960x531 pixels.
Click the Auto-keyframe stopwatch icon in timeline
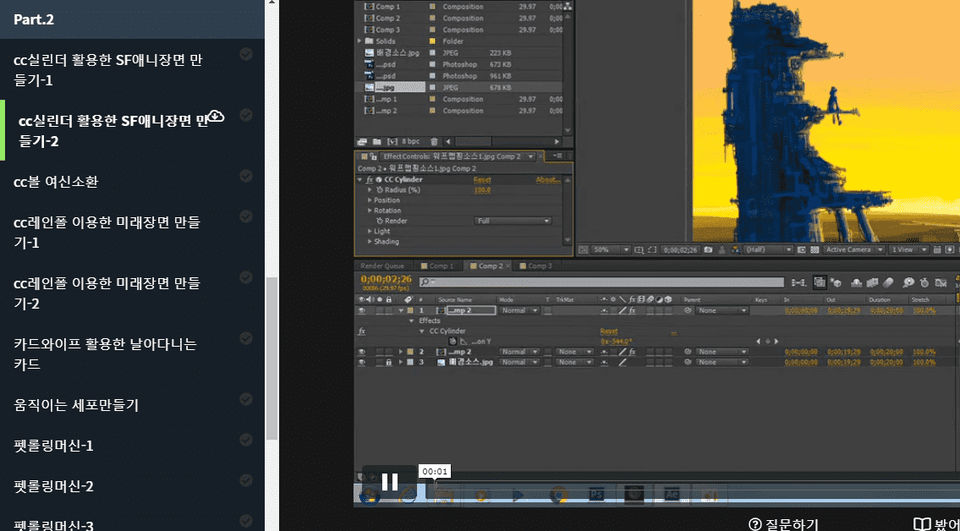[924, 282]
